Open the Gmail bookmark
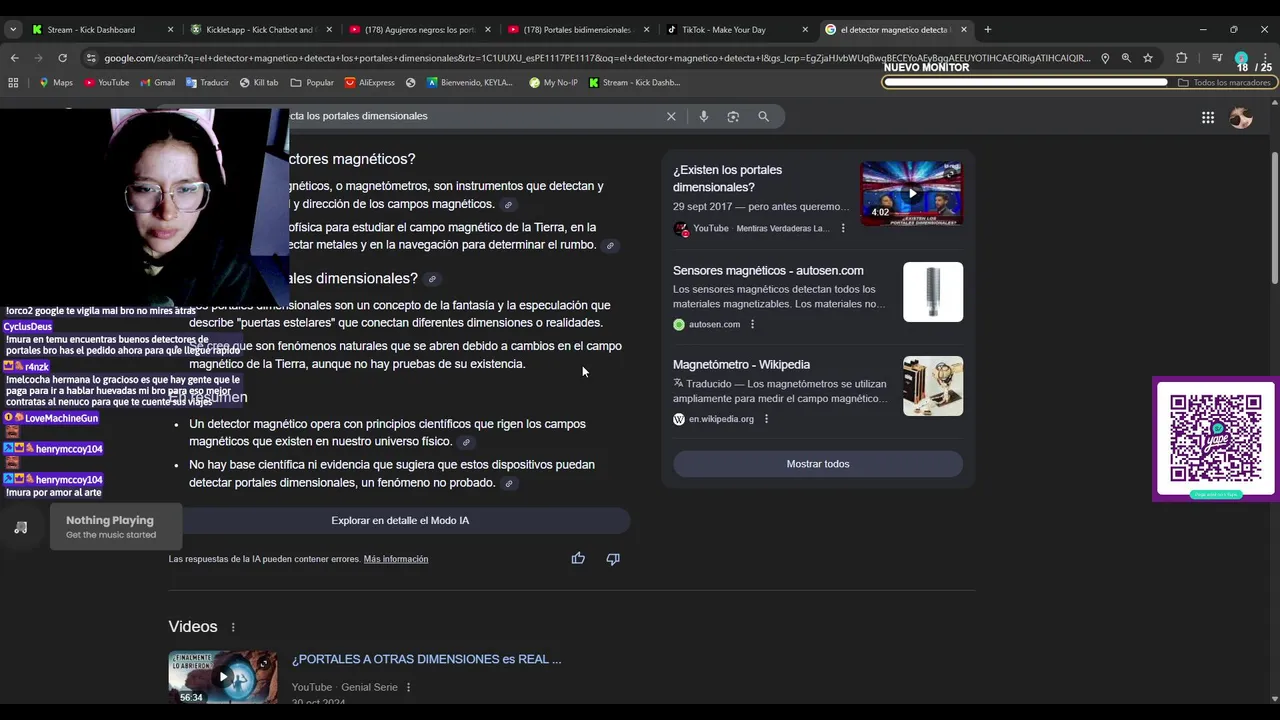 click(x=157, y=83)
